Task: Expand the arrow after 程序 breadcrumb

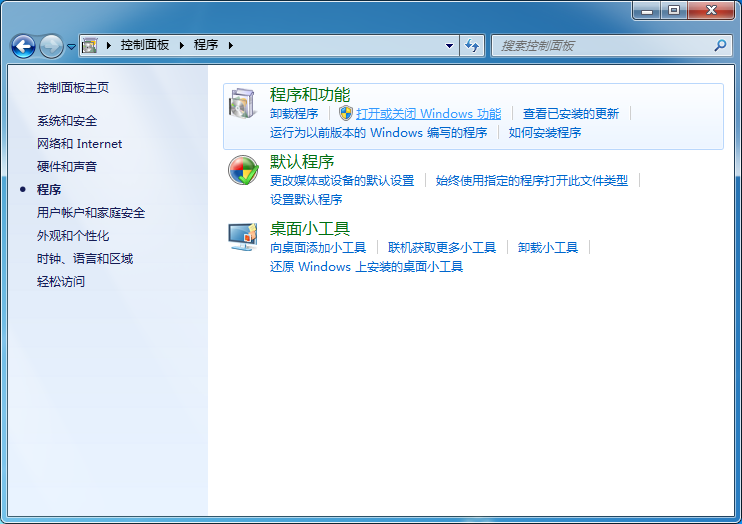Action: click(x=230, y=45)
